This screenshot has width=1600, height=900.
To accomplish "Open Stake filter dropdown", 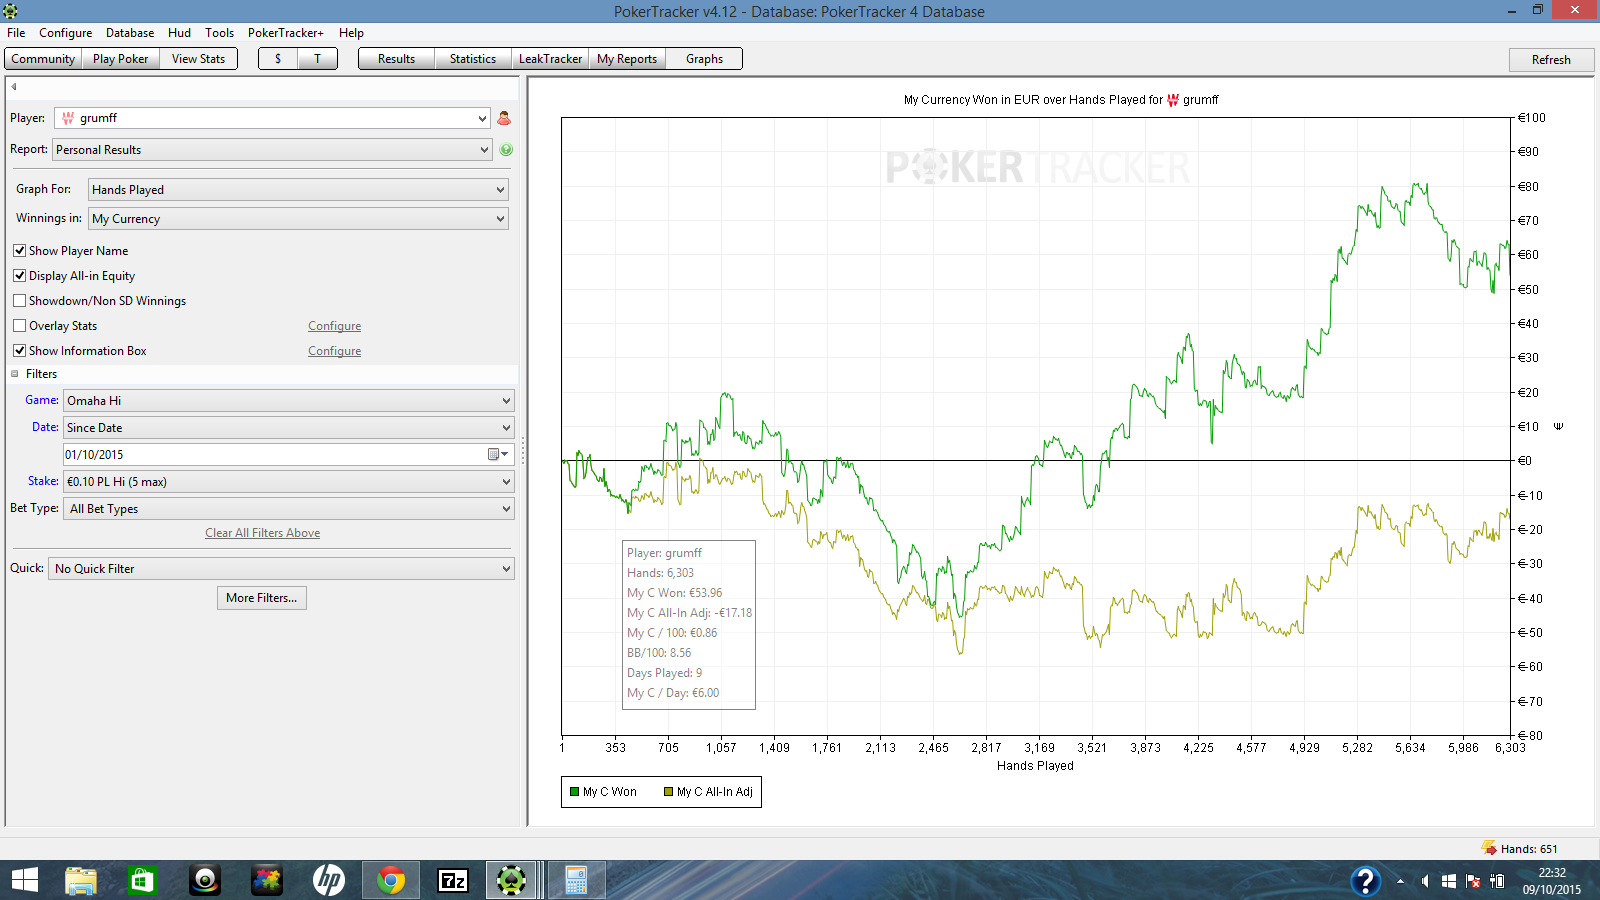I will [x=289, y=481].
